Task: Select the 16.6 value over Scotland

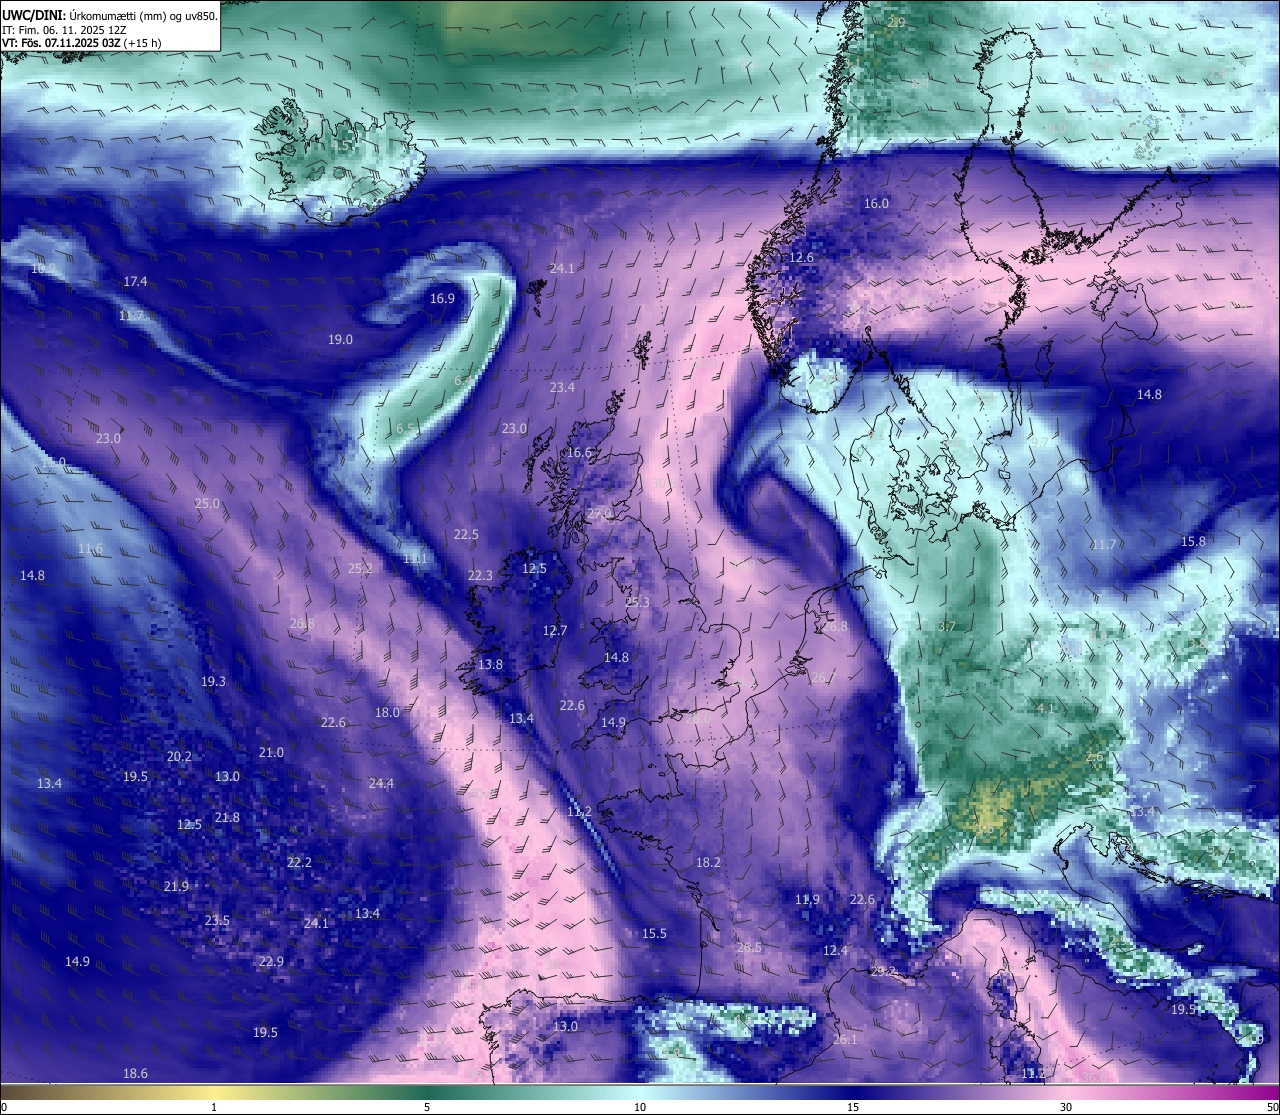Action: (x=579, y=452)
